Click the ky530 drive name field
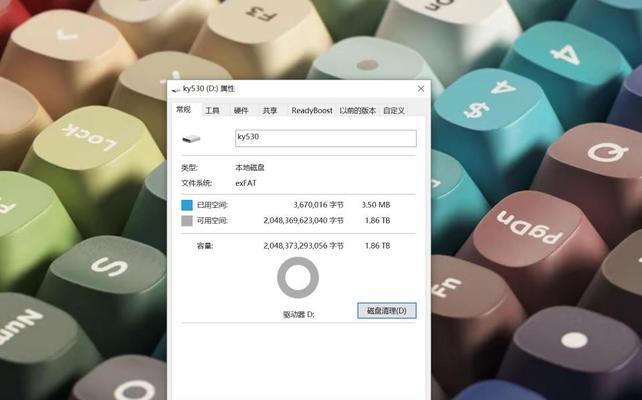The image size is (642, 400). click(326, 138)
